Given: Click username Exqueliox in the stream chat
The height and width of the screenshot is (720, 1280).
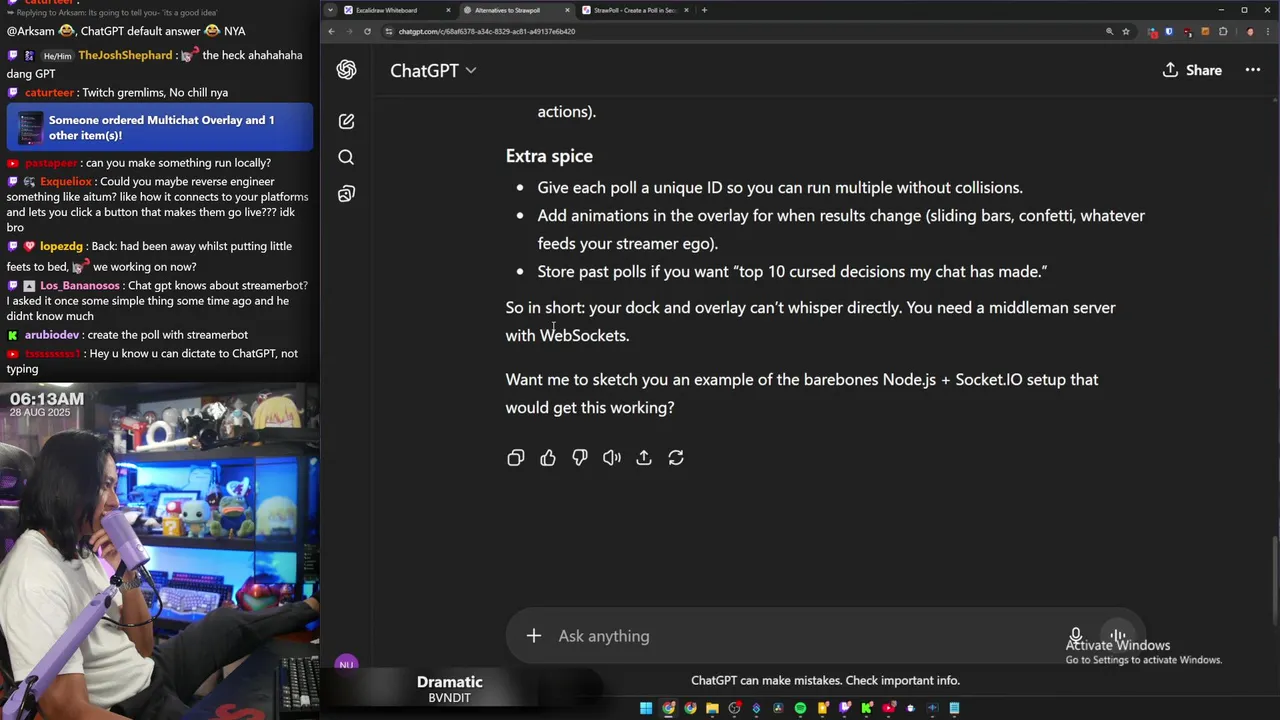Looking at the screenshot, I should [x=66, y=181].
